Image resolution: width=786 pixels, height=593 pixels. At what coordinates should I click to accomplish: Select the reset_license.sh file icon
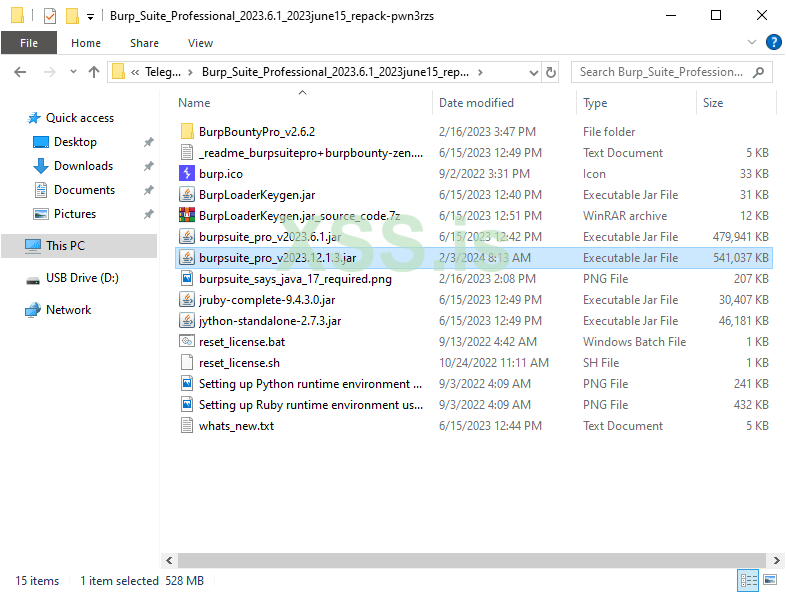(x=186, y=362)
